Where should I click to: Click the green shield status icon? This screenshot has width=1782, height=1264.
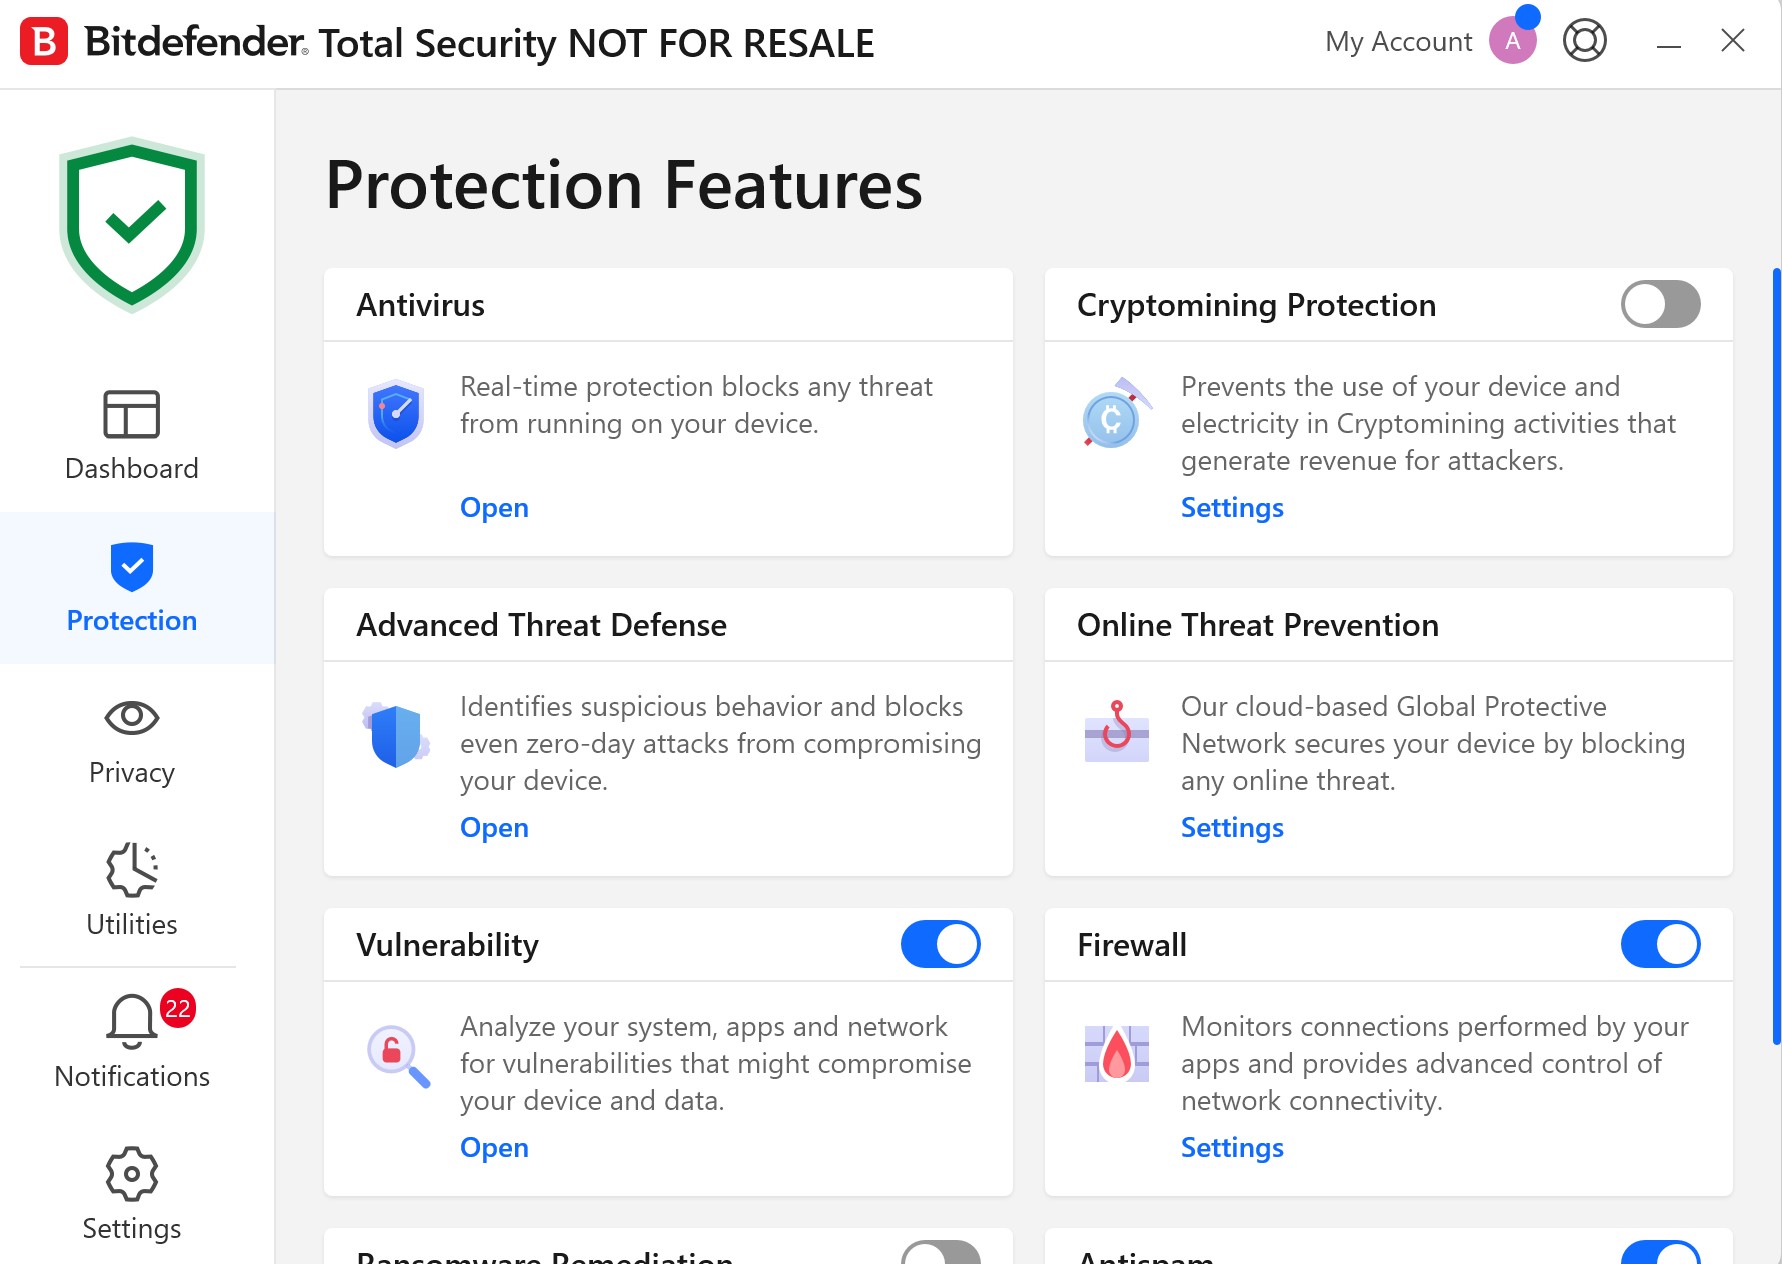click(x=132, y=225)
